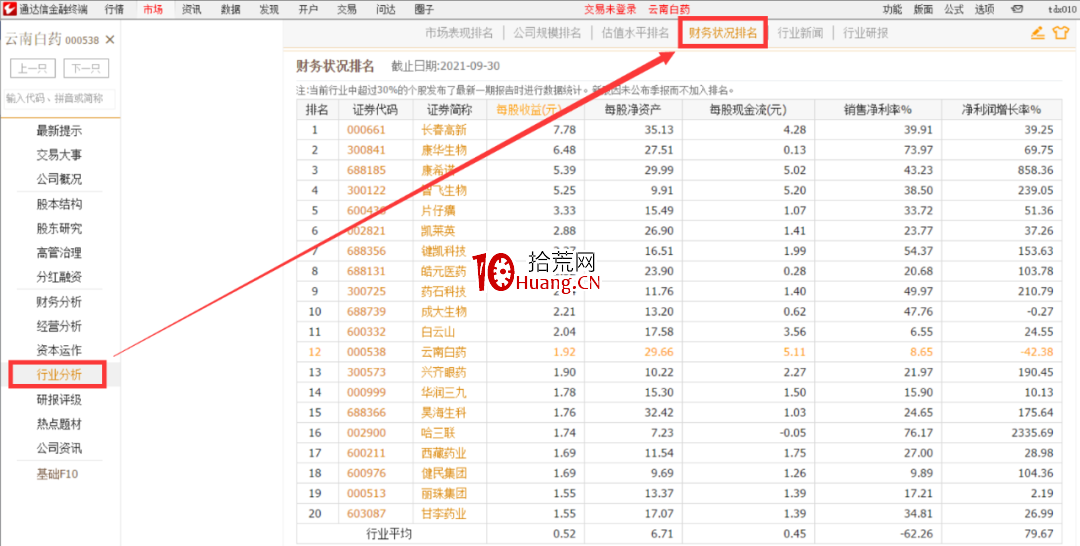The image size is (1080, 546).
Task: Select 交易大事 in the sidebar
Action: (x=59, y=155)
